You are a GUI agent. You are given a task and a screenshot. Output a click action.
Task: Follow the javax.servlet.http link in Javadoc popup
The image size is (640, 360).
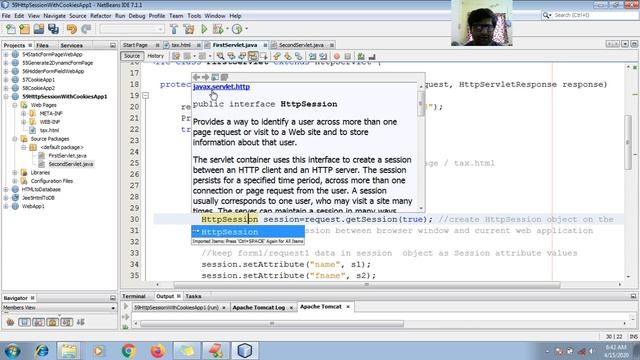221,87
